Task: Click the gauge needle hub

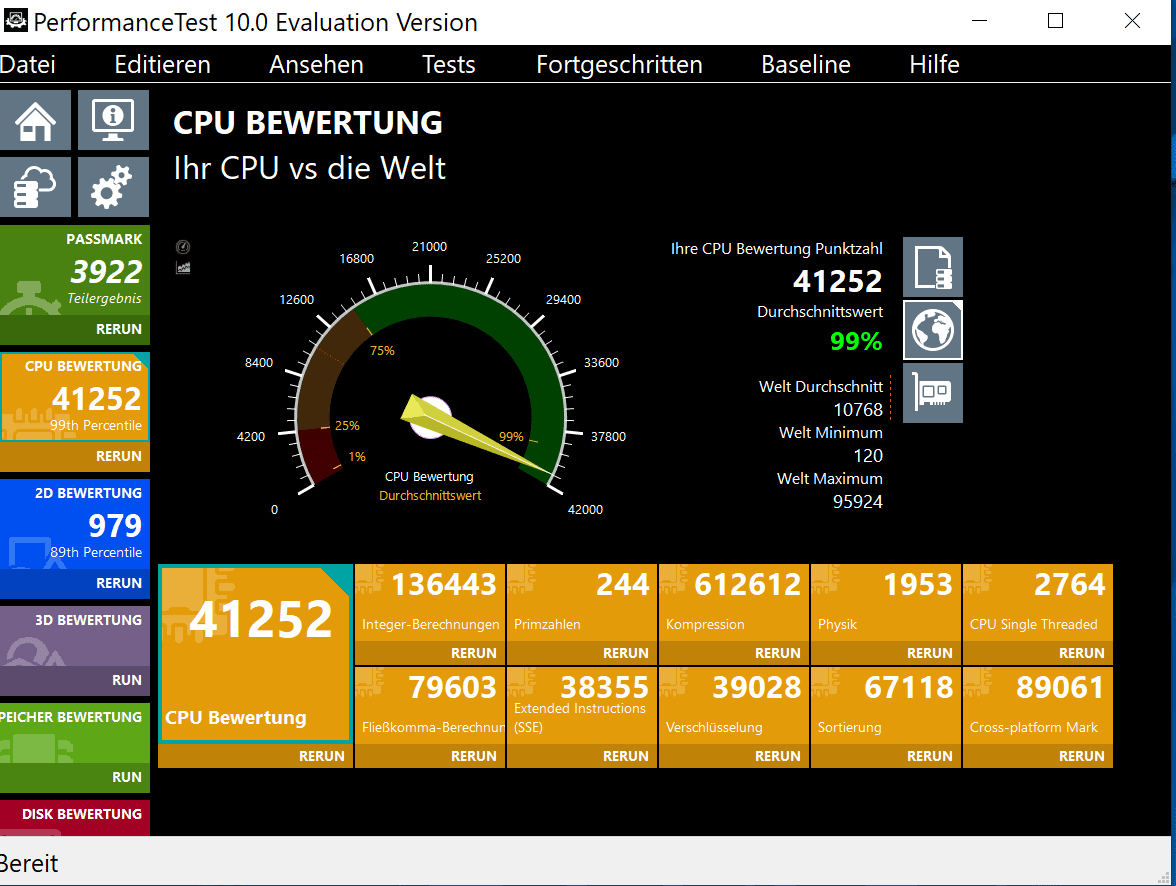Action: click(430, 417)
